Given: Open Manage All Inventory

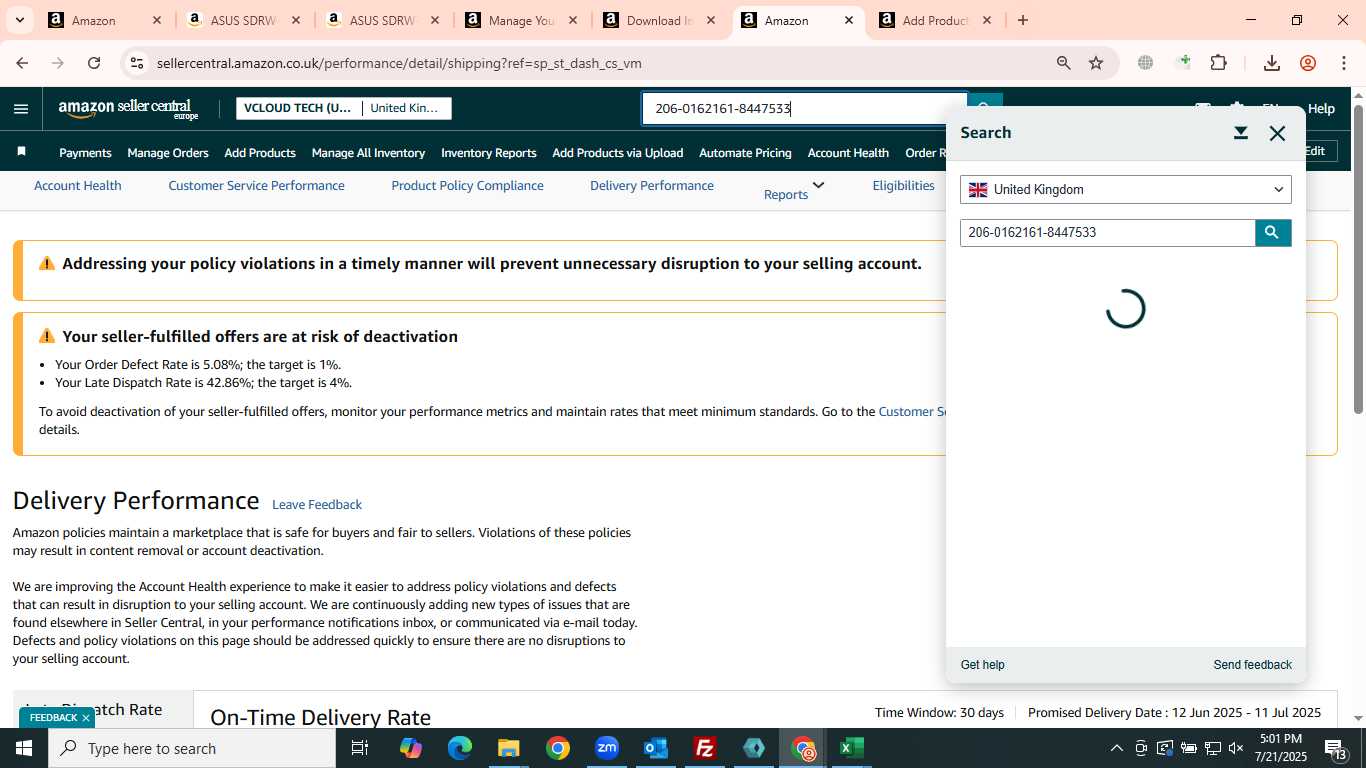Looking at the screenshot, I should [x=368, y=153].
